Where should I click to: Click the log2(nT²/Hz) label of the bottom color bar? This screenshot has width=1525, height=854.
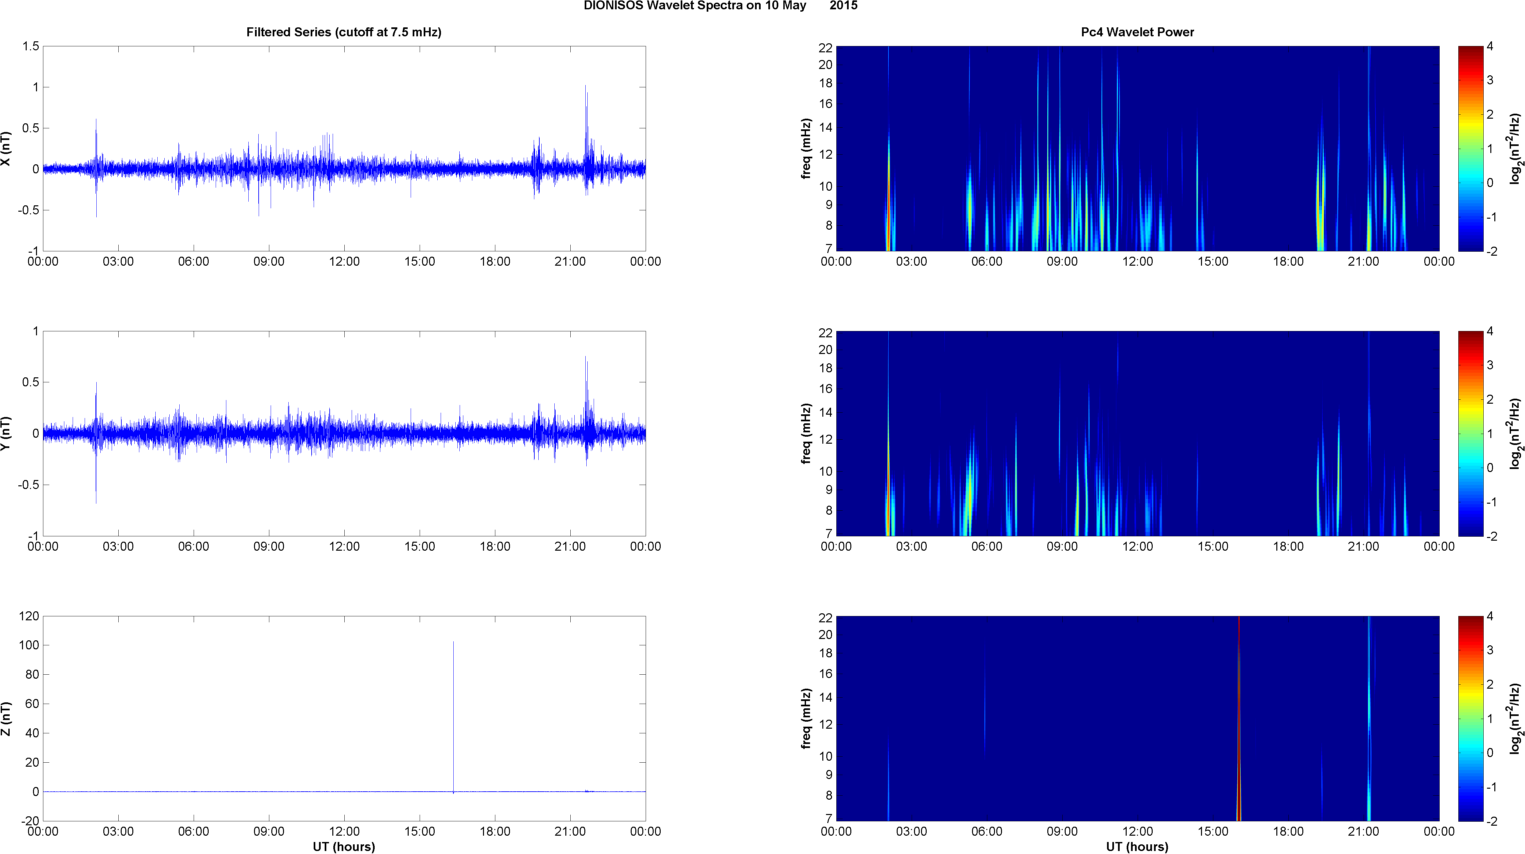coord(1516,718)
